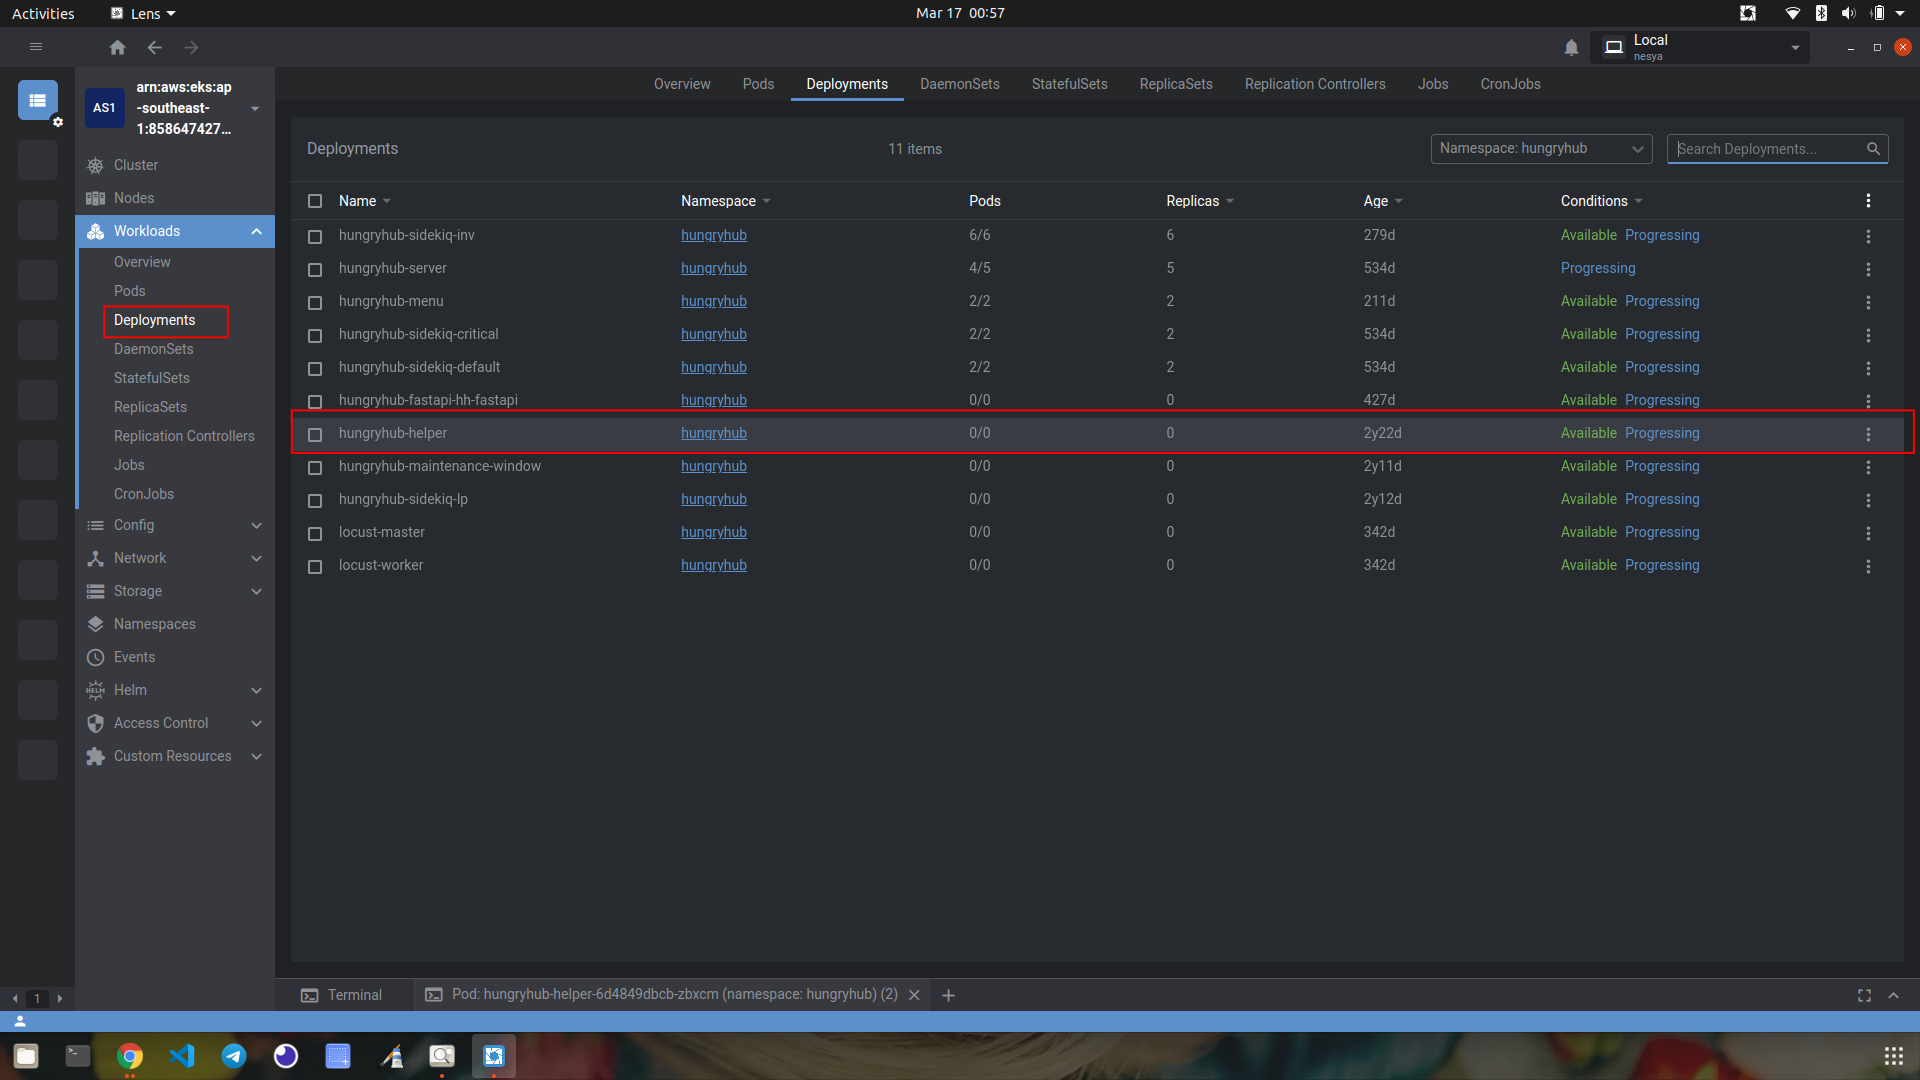Open the Namespace: hungryhub dropdown
Viewport: 1920px width, 1080px height.
pos(1540,149)
